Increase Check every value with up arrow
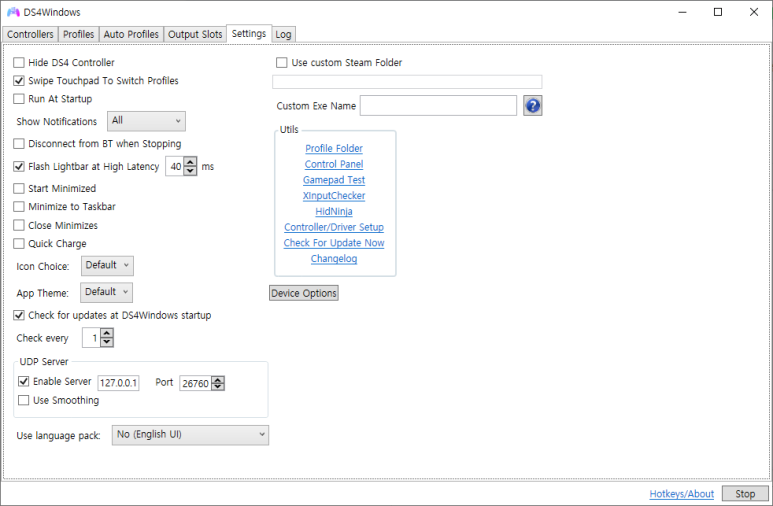Viewport: 773px width, 506px height. coord(107,333)
